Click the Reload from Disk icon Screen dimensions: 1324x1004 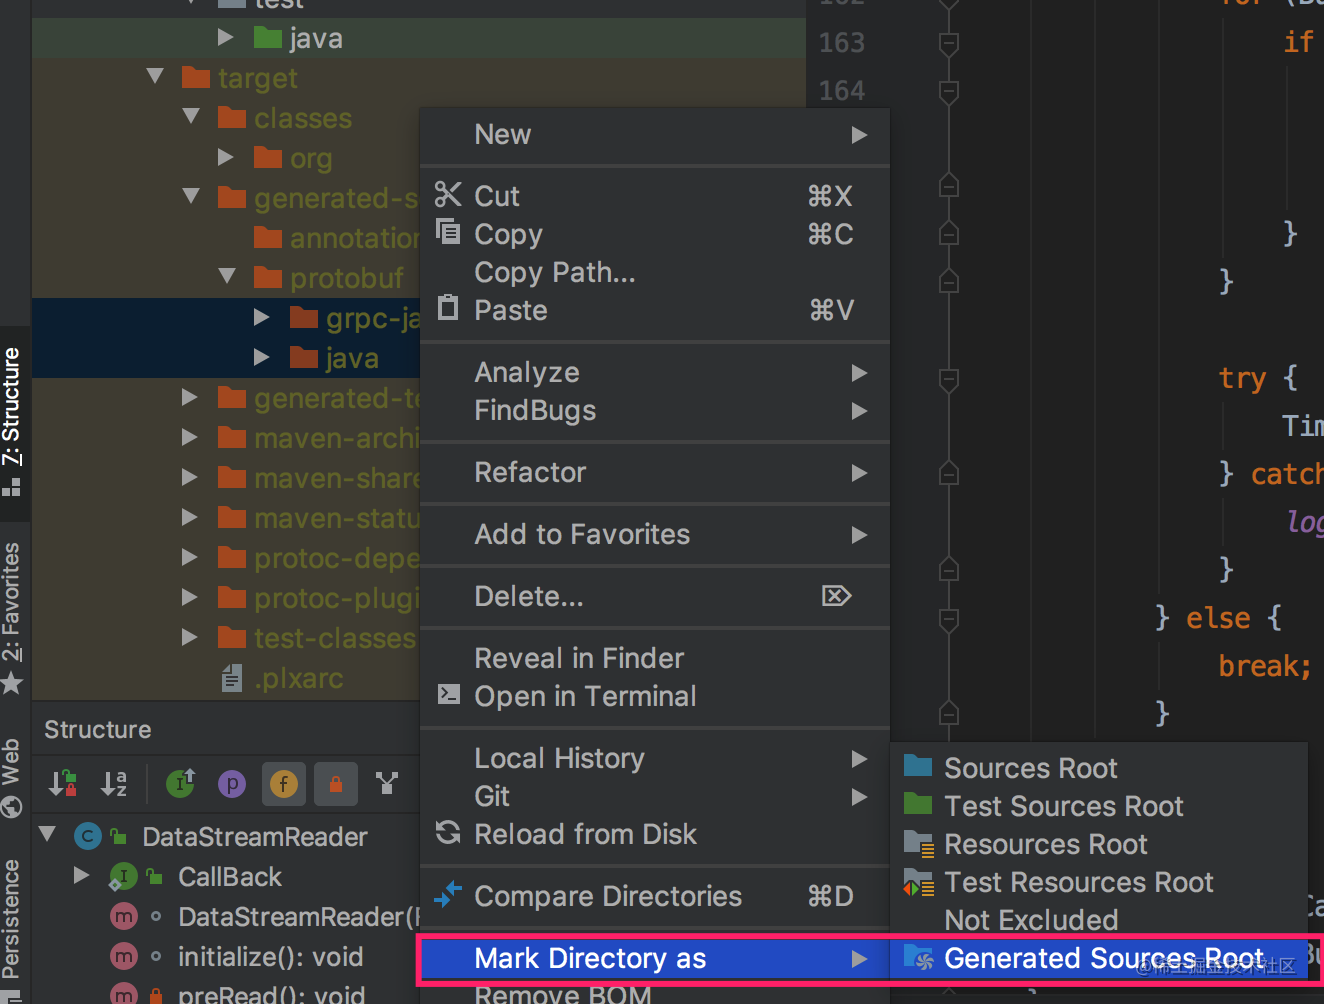coord(448,832)
